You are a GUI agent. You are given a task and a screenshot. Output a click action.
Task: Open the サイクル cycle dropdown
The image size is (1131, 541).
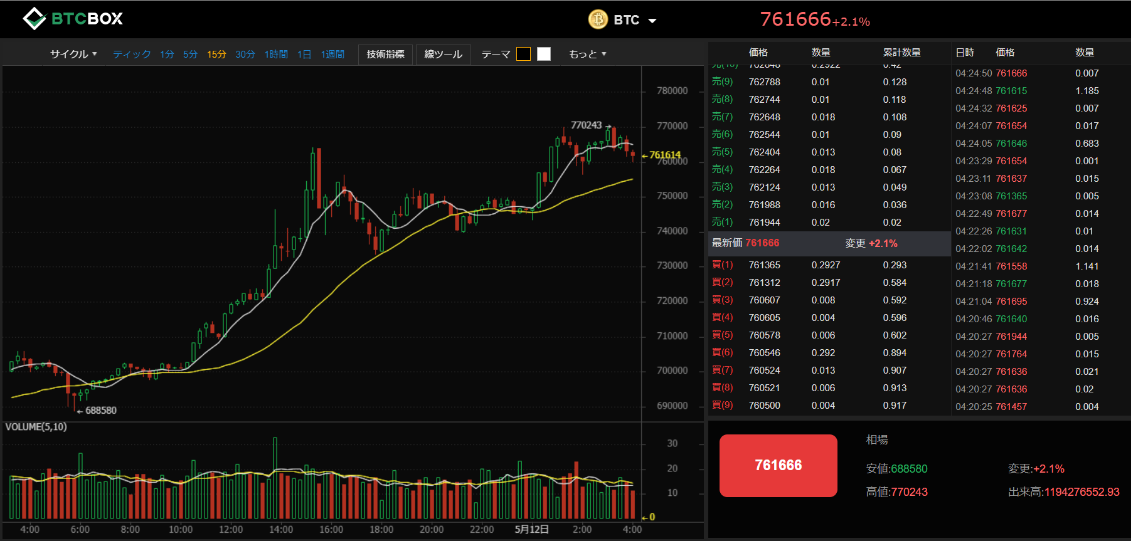(x=73, y=54)
